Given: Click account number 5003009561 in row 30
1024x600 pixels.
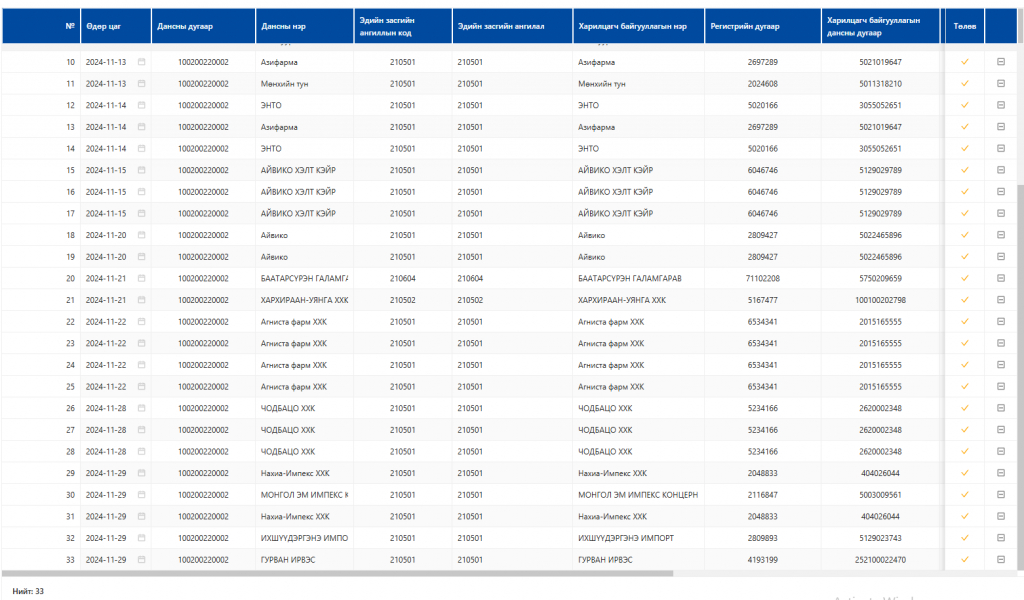Looking at the screenshot, I should pyautogui.click(x=880, y=495).
